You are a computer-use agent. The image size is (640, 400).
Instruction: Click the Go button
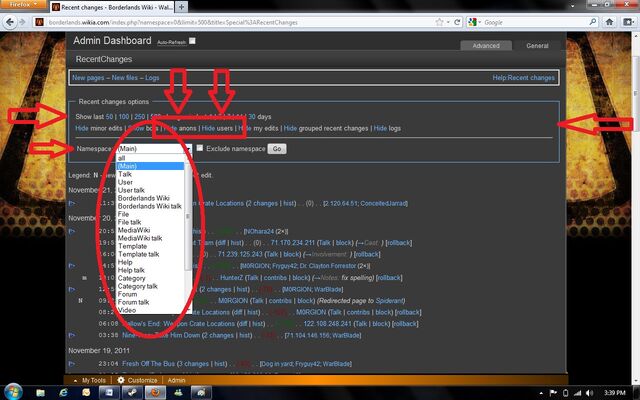(x=277, y=149)
